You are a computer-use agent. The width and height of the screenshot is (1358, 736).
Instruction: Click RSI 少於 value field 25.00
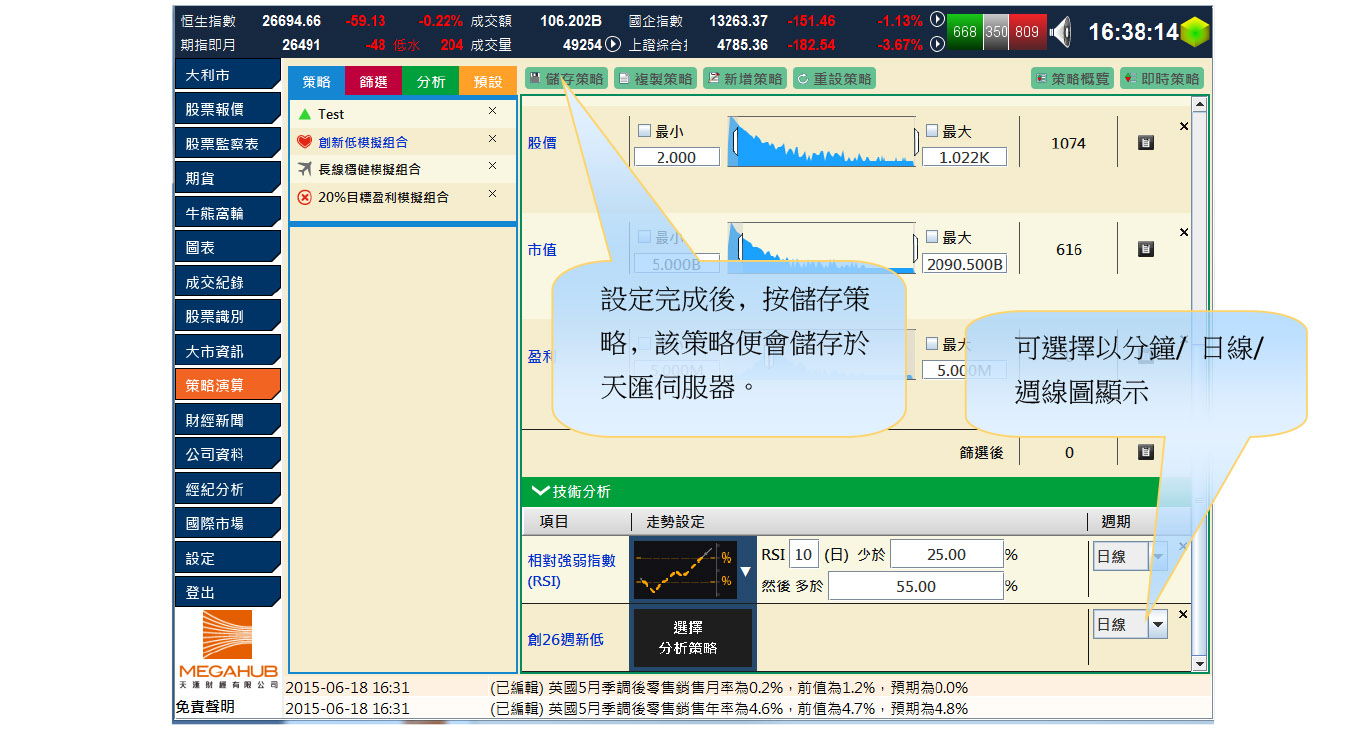pos(946,554)
